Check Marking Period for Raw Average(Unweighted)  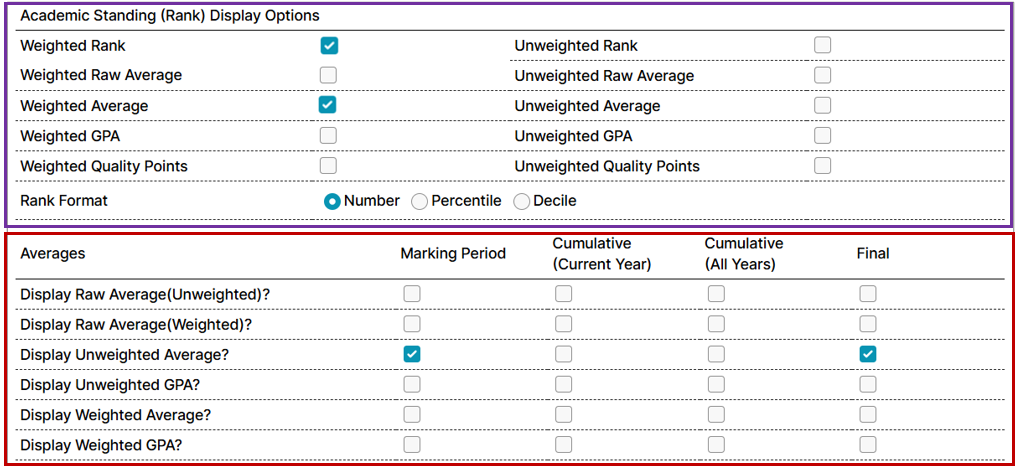[x=412, y=294]
